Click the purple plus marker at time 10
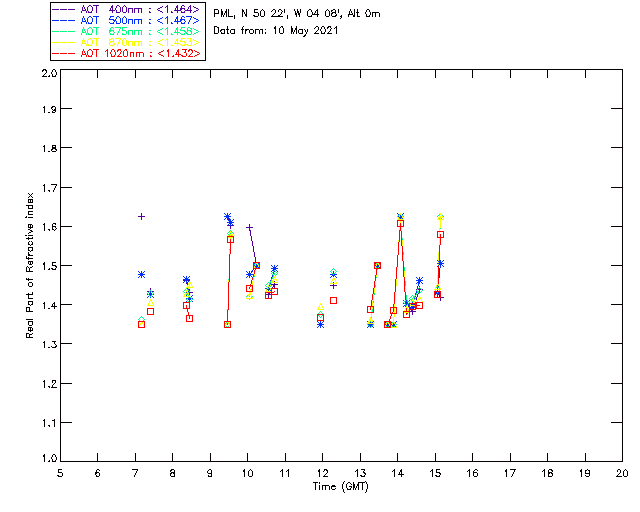 click(249, 228)
